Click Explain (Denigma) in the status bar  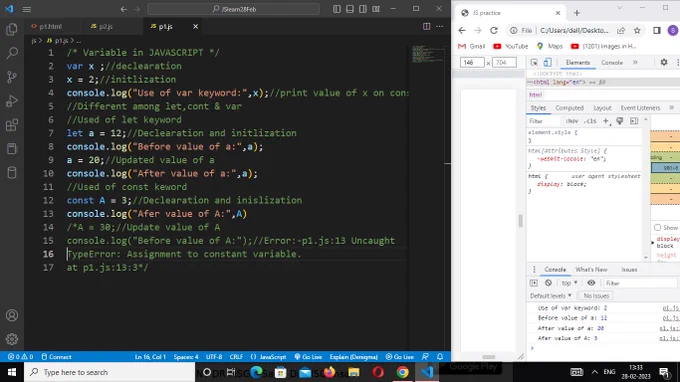tap(353, 357)
